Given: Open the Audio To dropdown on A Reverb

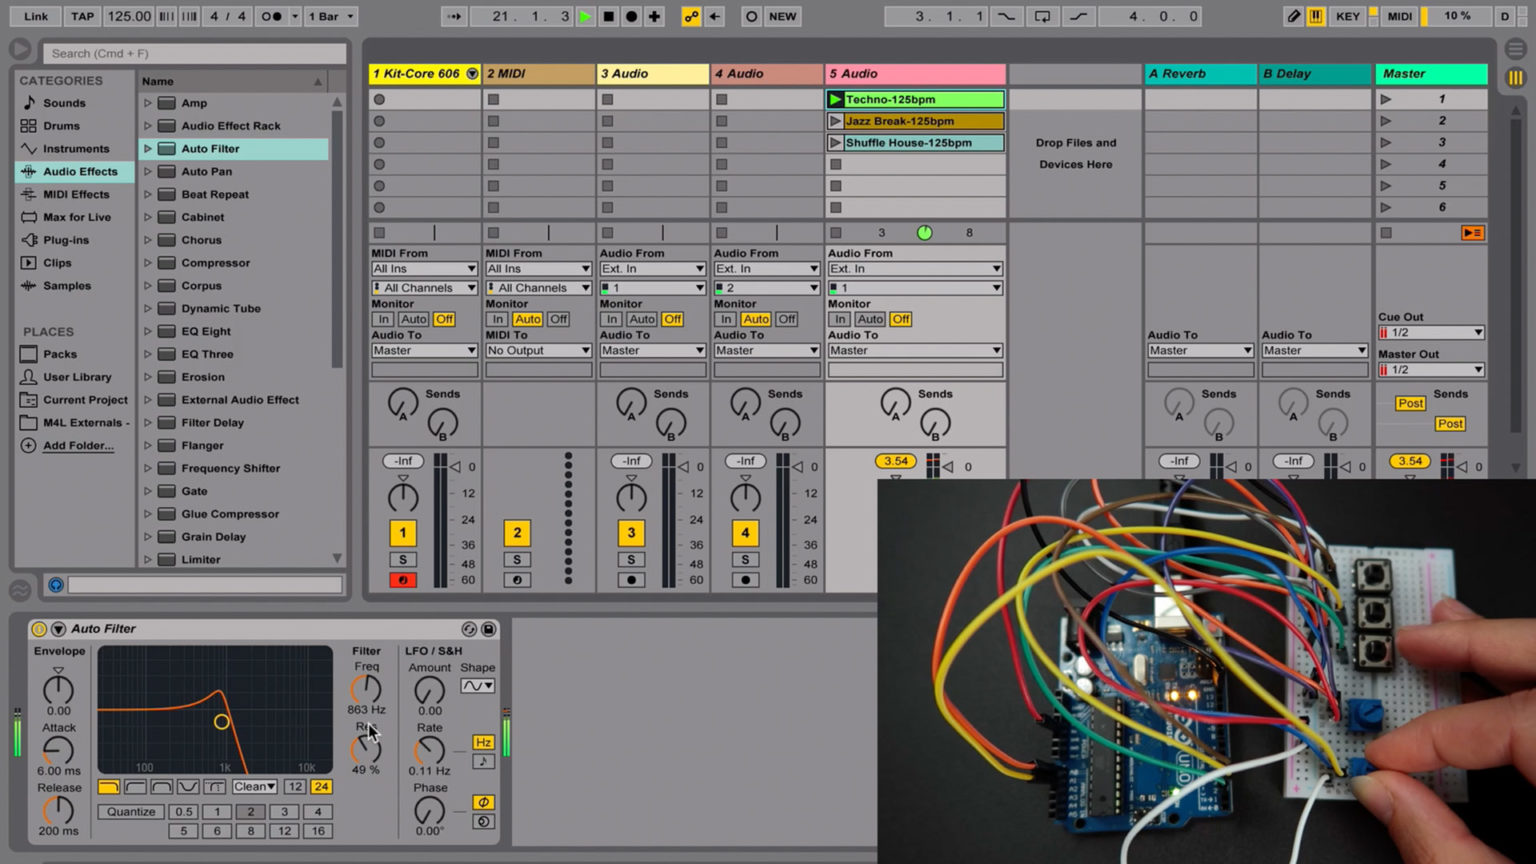Looking at the screenshot, I should (1199, 350).
